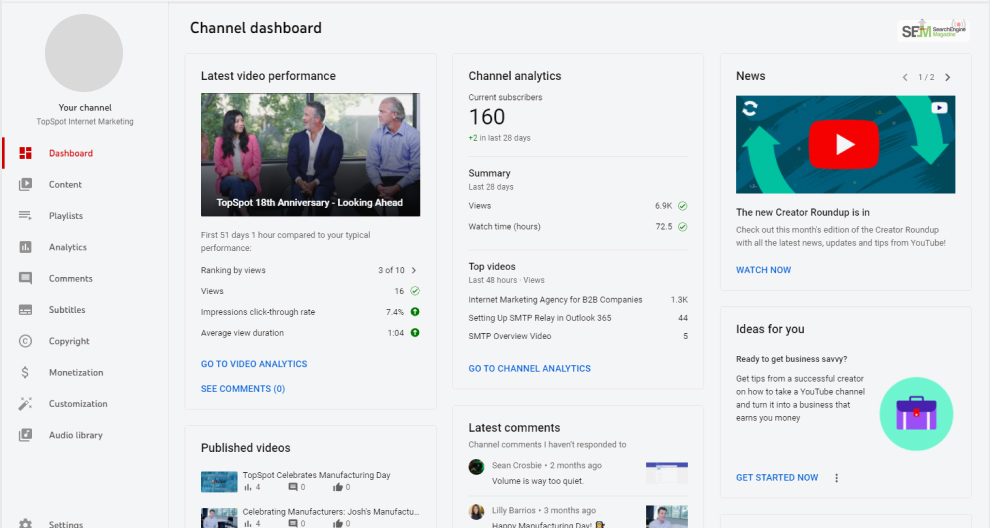Open TopSpot Celebrates Manufacturing Day thumbnail

point(219,482)
